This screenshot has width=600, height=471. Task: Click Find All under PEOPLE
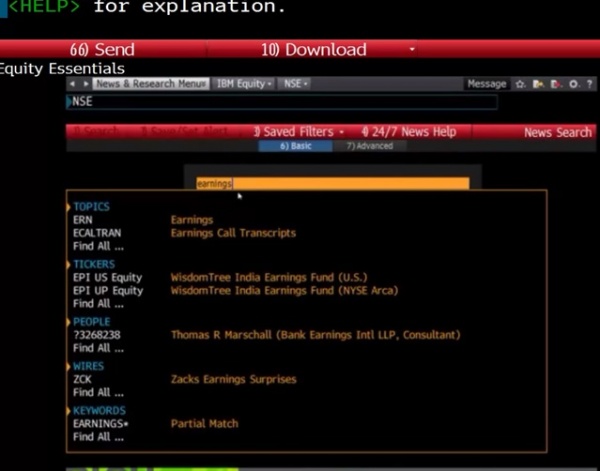click(98, 348)
